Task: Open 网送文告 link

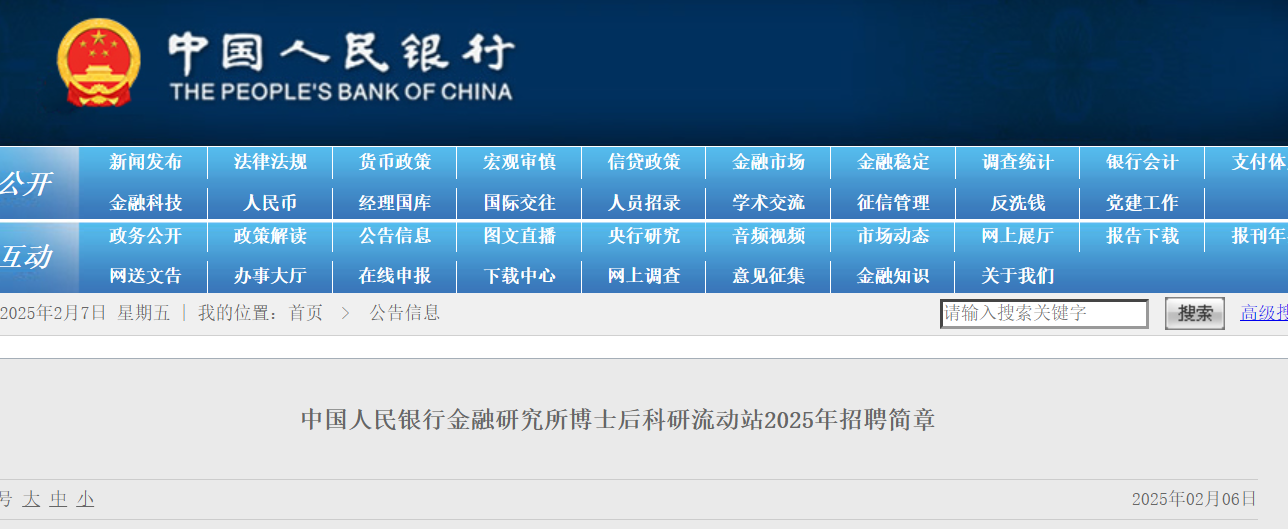Action: (146, 276)
